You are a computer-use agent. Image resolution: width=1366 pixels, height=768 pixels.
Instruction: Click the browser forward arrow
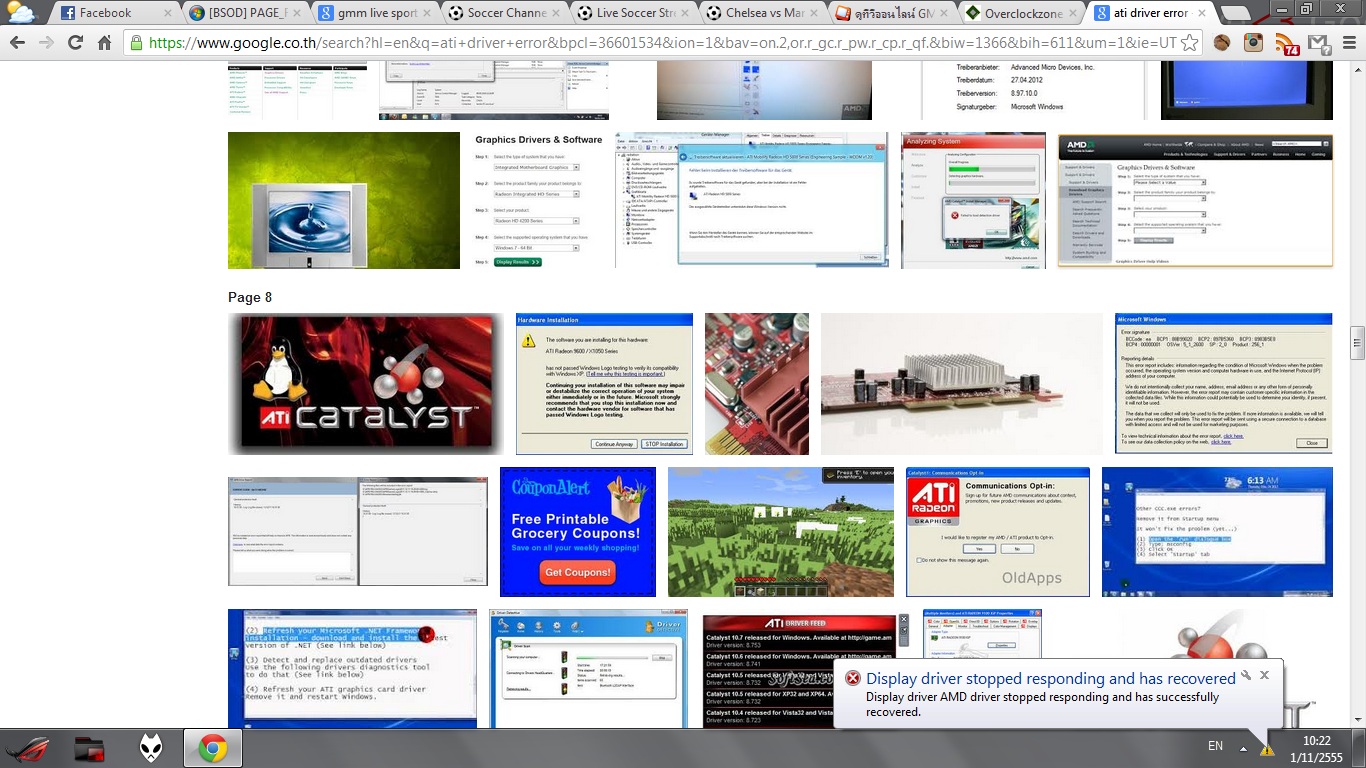point(46,43)
